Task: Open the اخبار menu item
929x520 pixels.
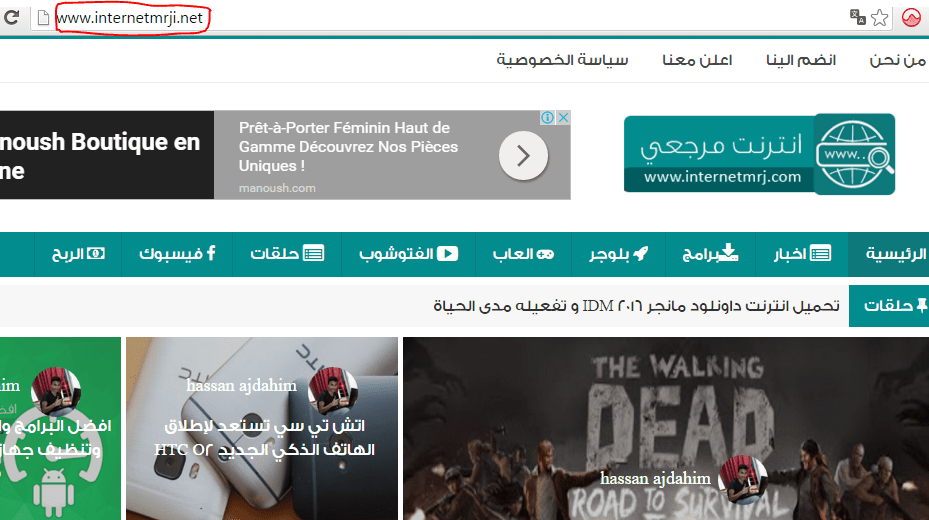Action: [x=802, y=254]
